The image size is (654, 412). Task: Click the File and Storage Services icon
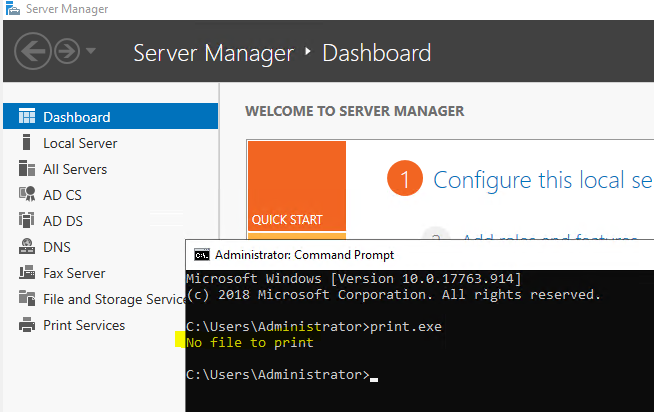coord(27,299)
